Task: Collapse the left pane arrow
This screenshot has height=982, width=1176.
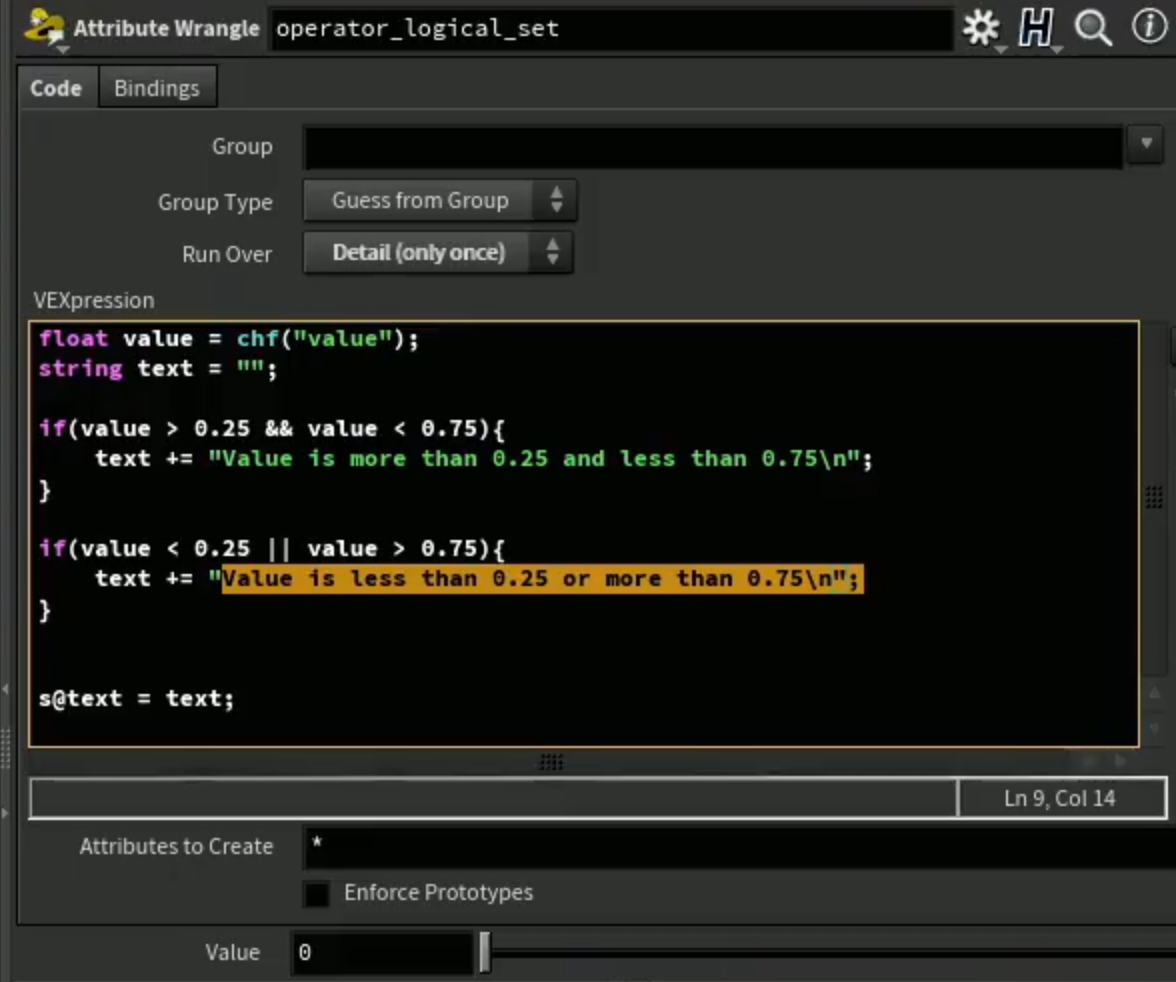Action: coord(5,689)
